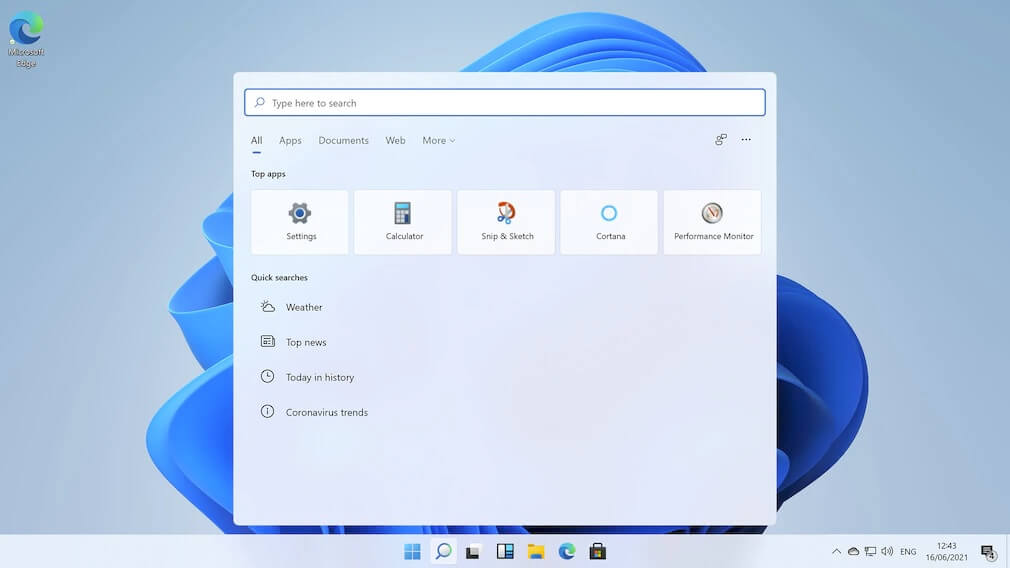
Task: Open Performance Monitor tile
Action: 712,222
